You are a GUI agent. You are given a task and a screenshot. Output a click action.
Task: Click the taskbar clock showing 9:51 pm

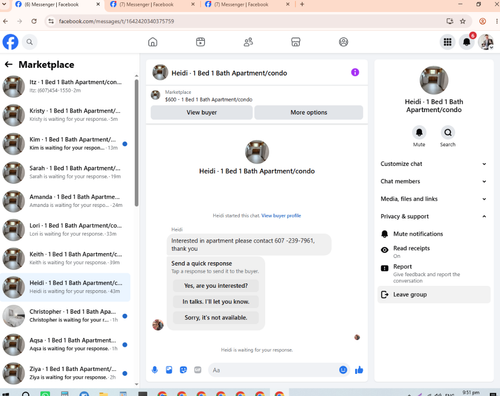coord(471,393)
